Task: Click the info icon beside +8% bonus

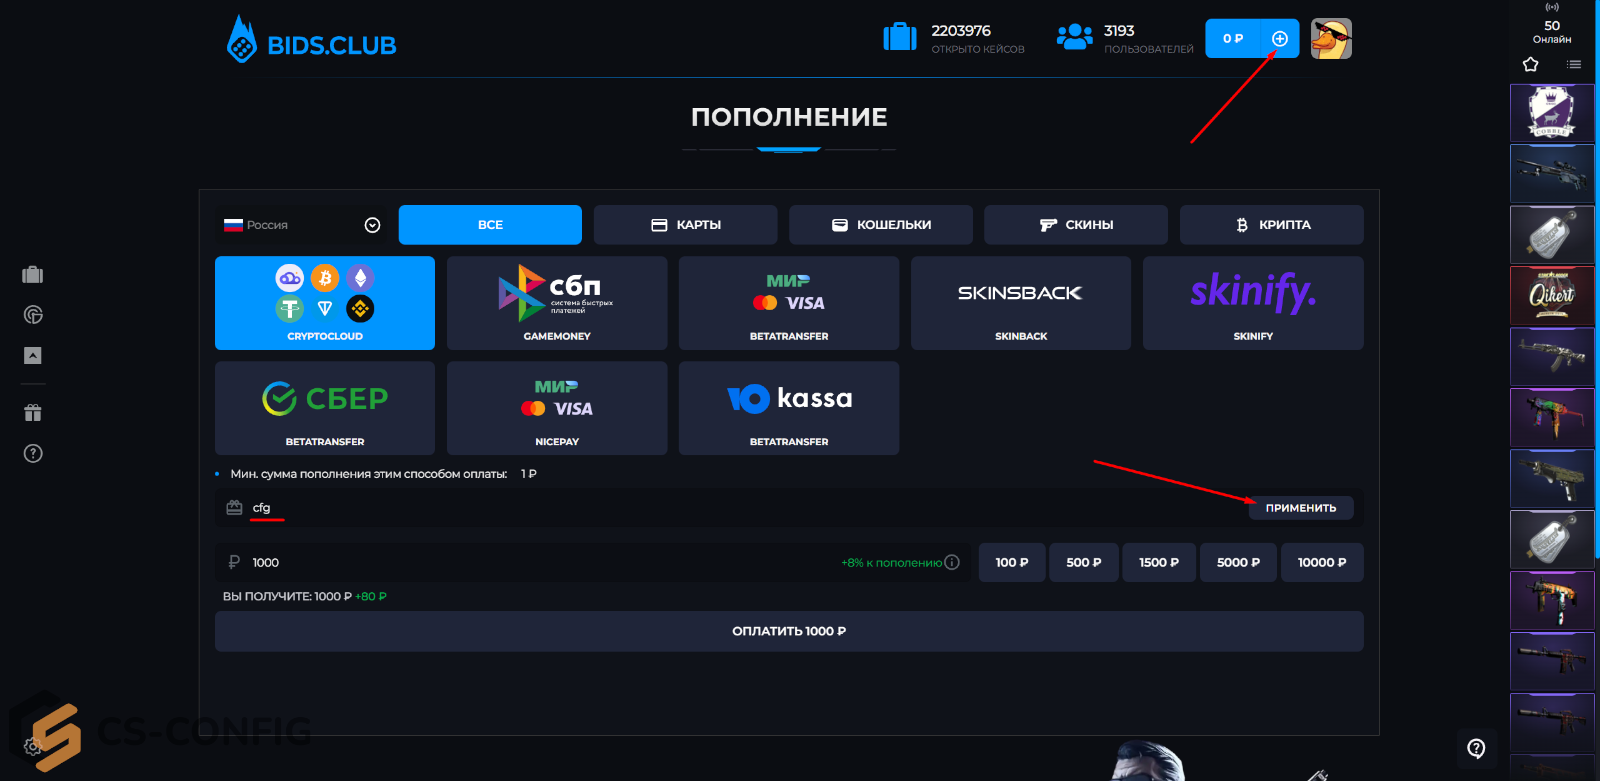Action: (952, 562)
